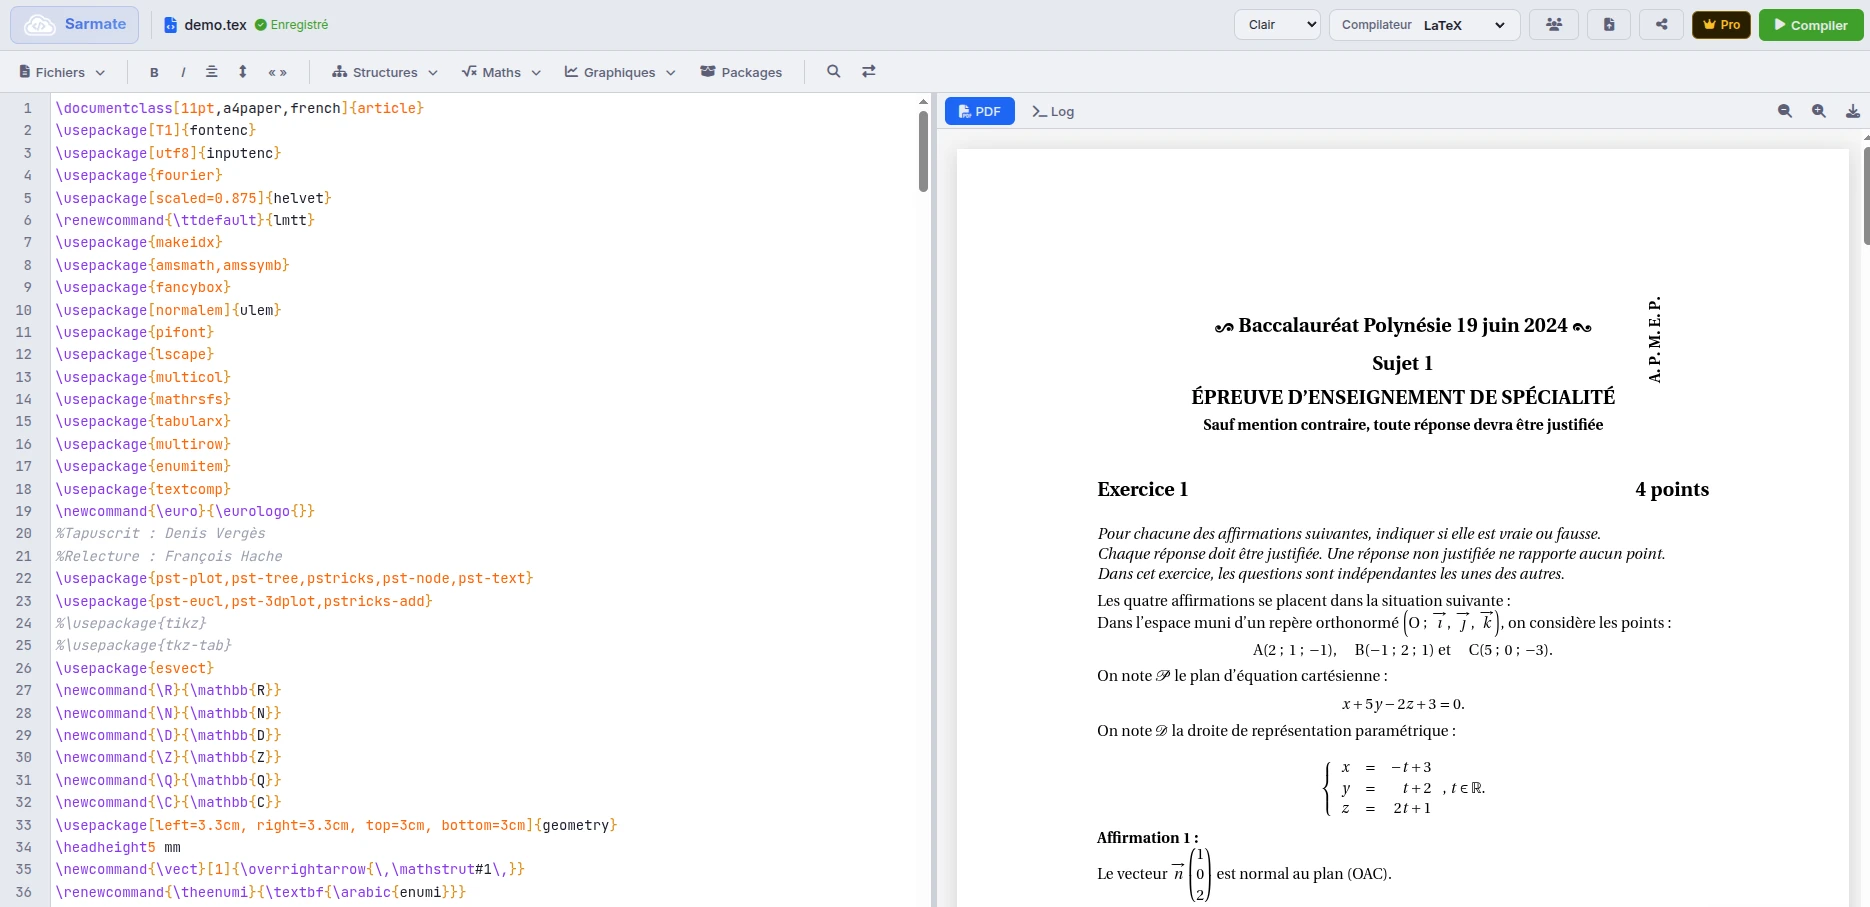This screenshot has width=1870, height=907.
Task: Expand the Maths menu
Action: 500,72
